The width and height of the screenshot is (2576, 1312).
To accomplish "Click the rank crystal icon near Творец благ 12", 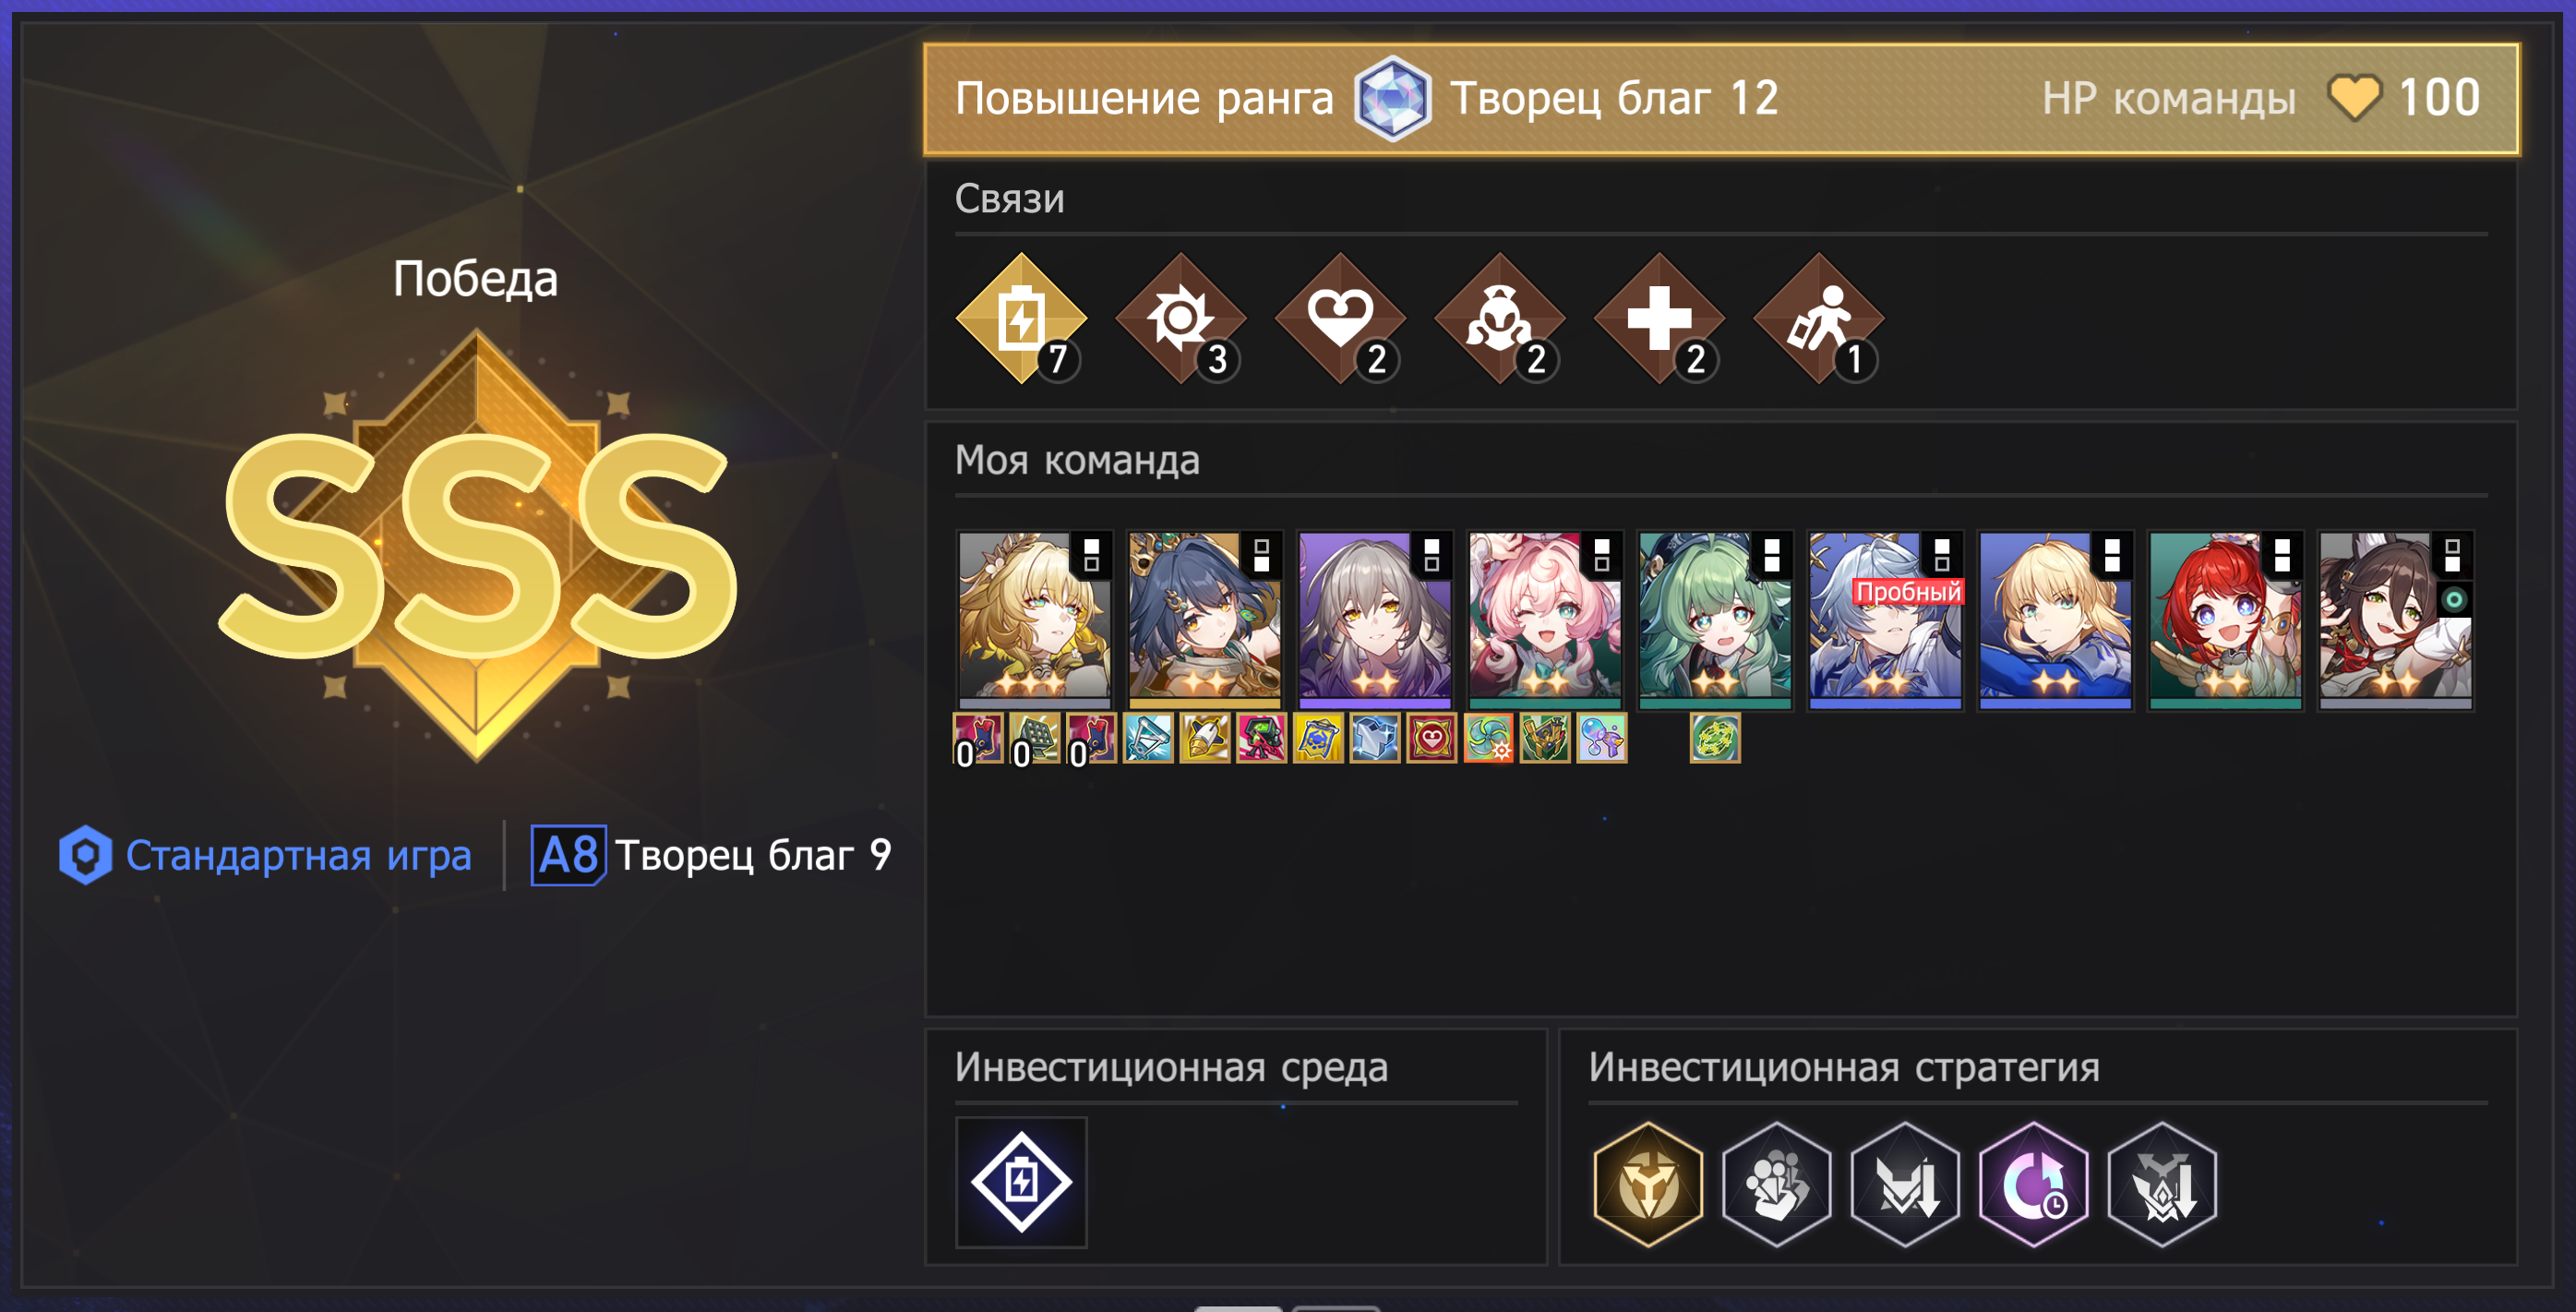I will pos(1392,99).
